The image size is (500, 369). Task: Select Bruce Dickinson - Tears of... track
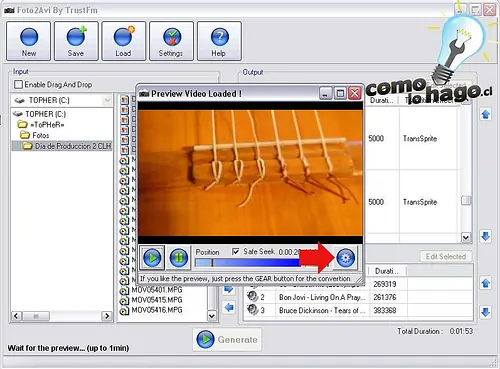(322, 310)
